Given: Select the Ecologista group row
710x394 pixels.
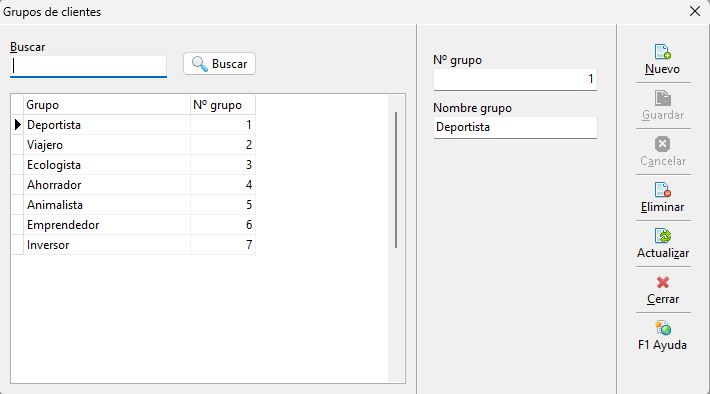Looking at the screenshot, I should pos(134,165).
